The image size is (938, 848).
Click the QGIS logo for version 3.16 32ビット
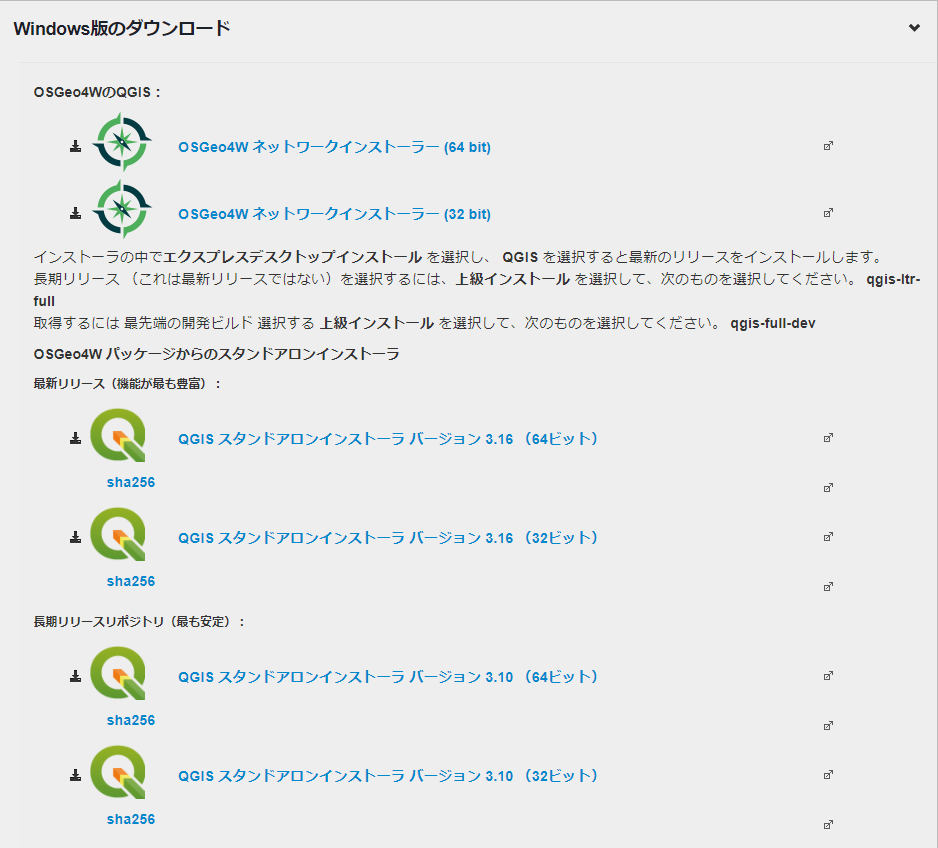click(118, 536)
